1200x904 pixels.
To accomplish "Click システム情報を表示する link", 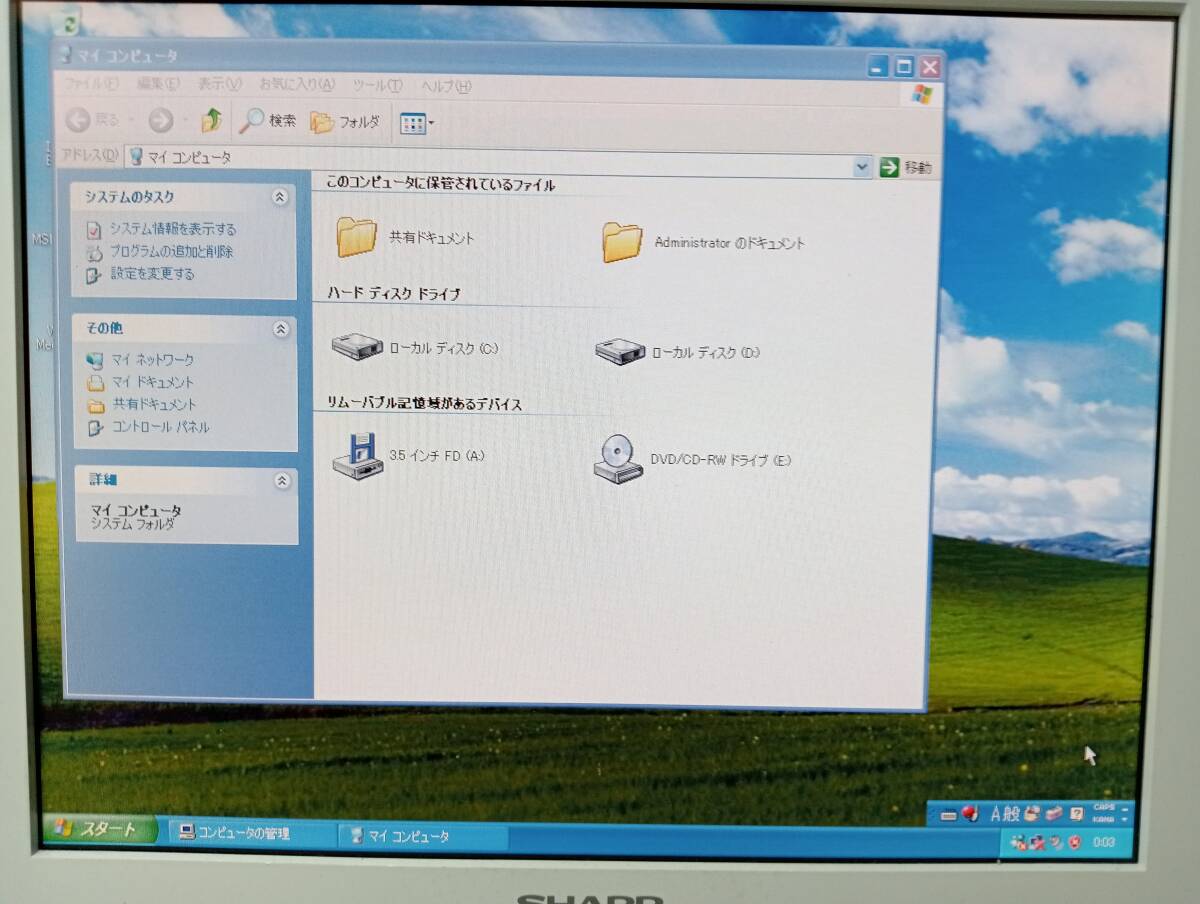I will 173,230.
